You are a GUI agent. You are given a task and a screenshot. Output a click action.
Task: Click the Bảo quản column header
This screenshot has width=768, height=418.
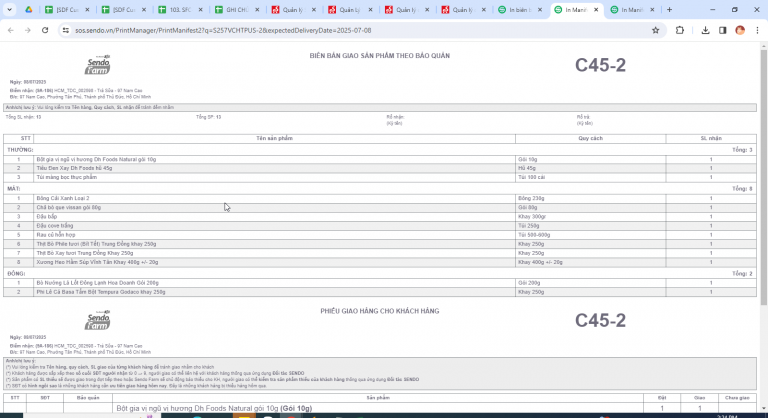pos(88,398)
